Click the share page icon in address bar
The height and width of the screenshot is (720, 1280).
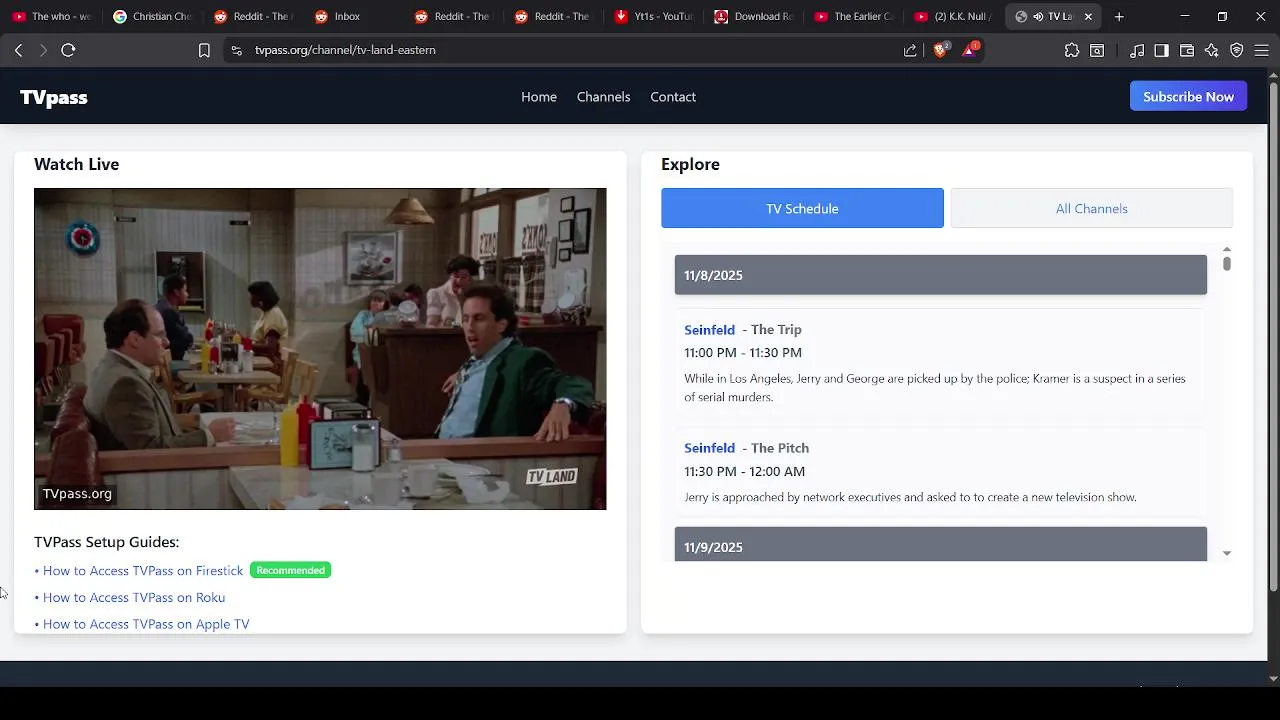click(910, 50)
